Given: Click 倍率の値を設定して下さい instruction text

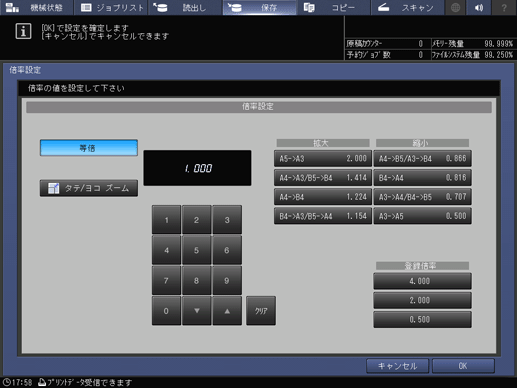Looking at the screenshot, I should [x=76, y=88].
